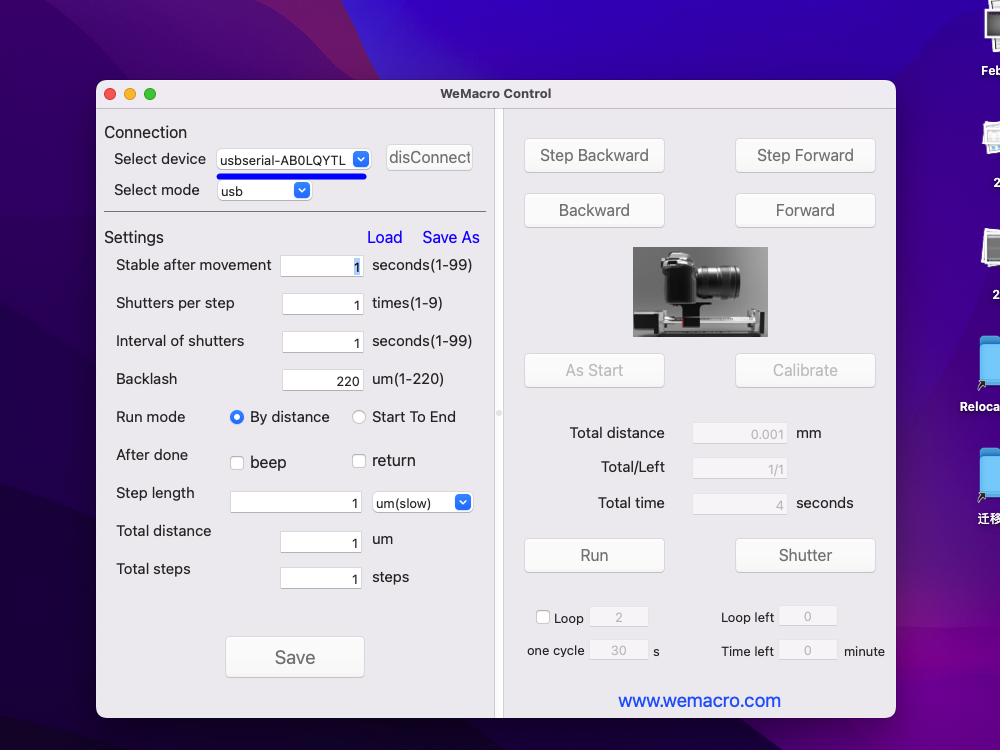The image size is (1000, 750).
Task: Click the Calibrate button
Action: (805, 371)
